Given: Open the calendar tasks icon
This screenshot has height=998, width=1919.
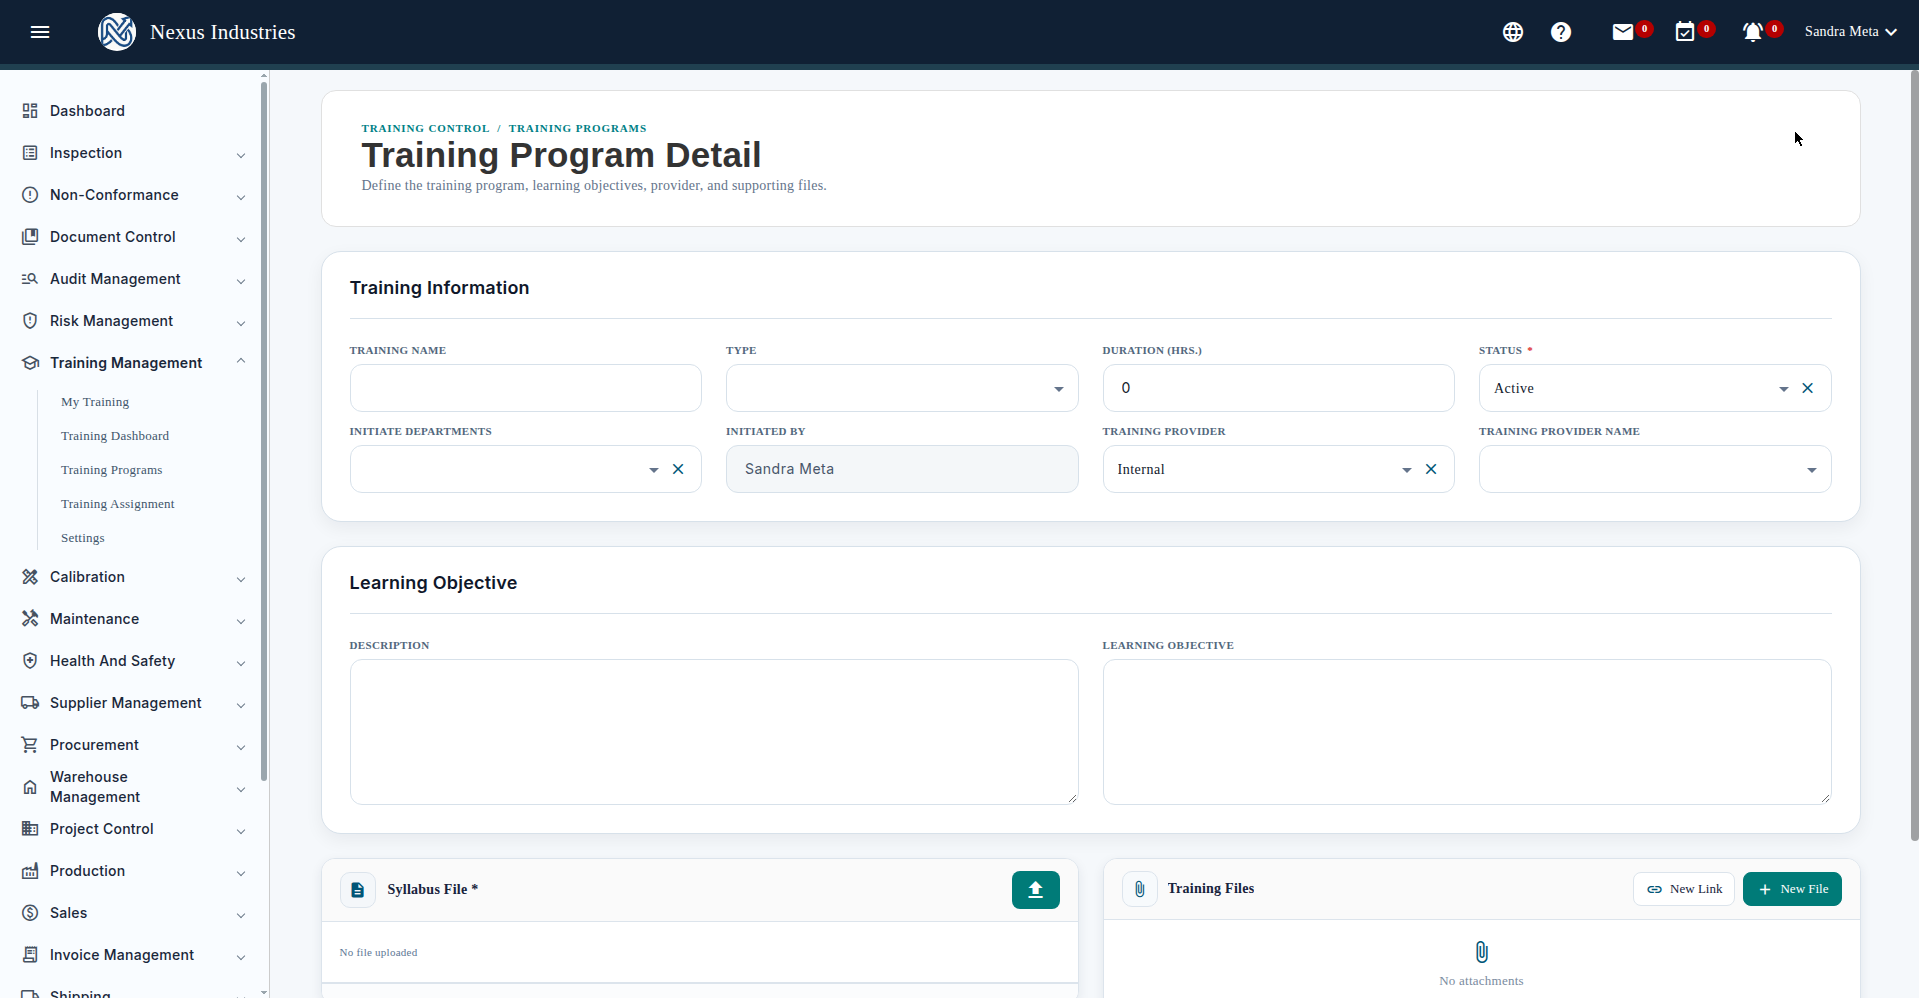Looking at the screenshot, I should pyautogui.click(x=1685, y=32).
